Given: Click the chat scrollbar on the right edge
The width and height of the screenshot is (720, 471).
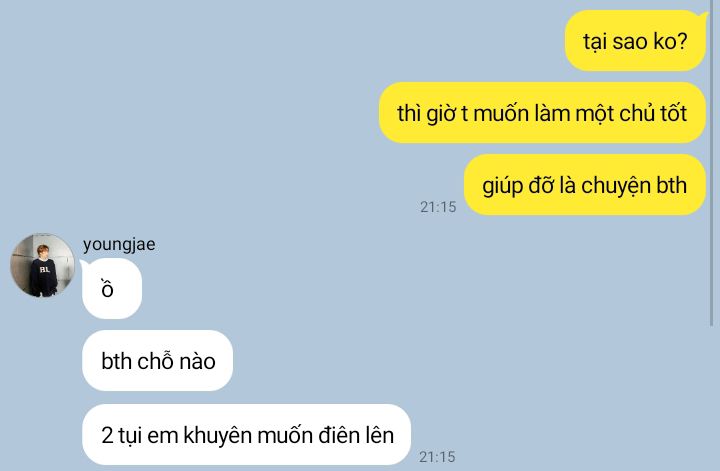Looking at the screenshot, I should pos(712,163).
